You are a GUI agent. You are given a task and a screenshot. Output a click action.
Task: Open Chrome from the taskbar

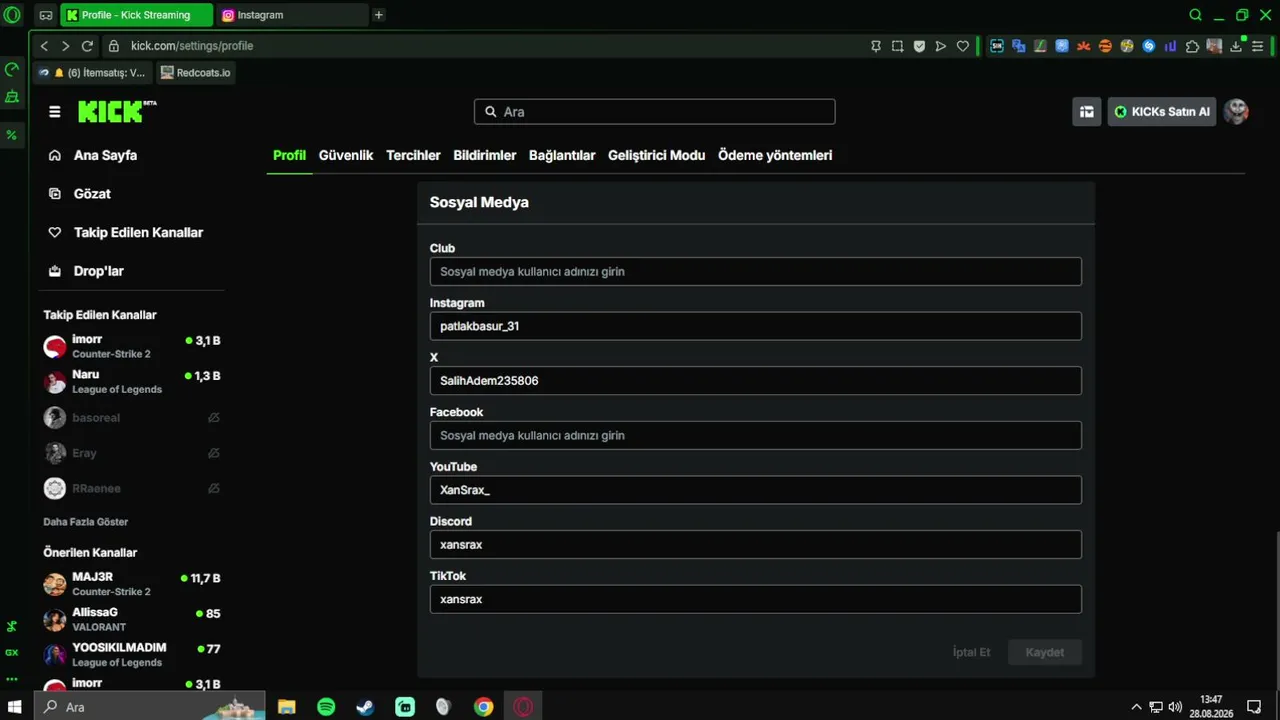(483, 707)
